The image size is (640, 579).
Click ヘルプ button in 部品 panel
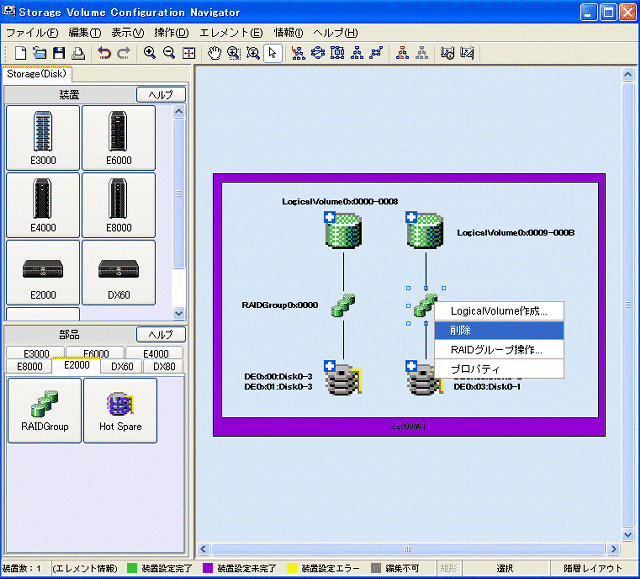coord(161,335)
